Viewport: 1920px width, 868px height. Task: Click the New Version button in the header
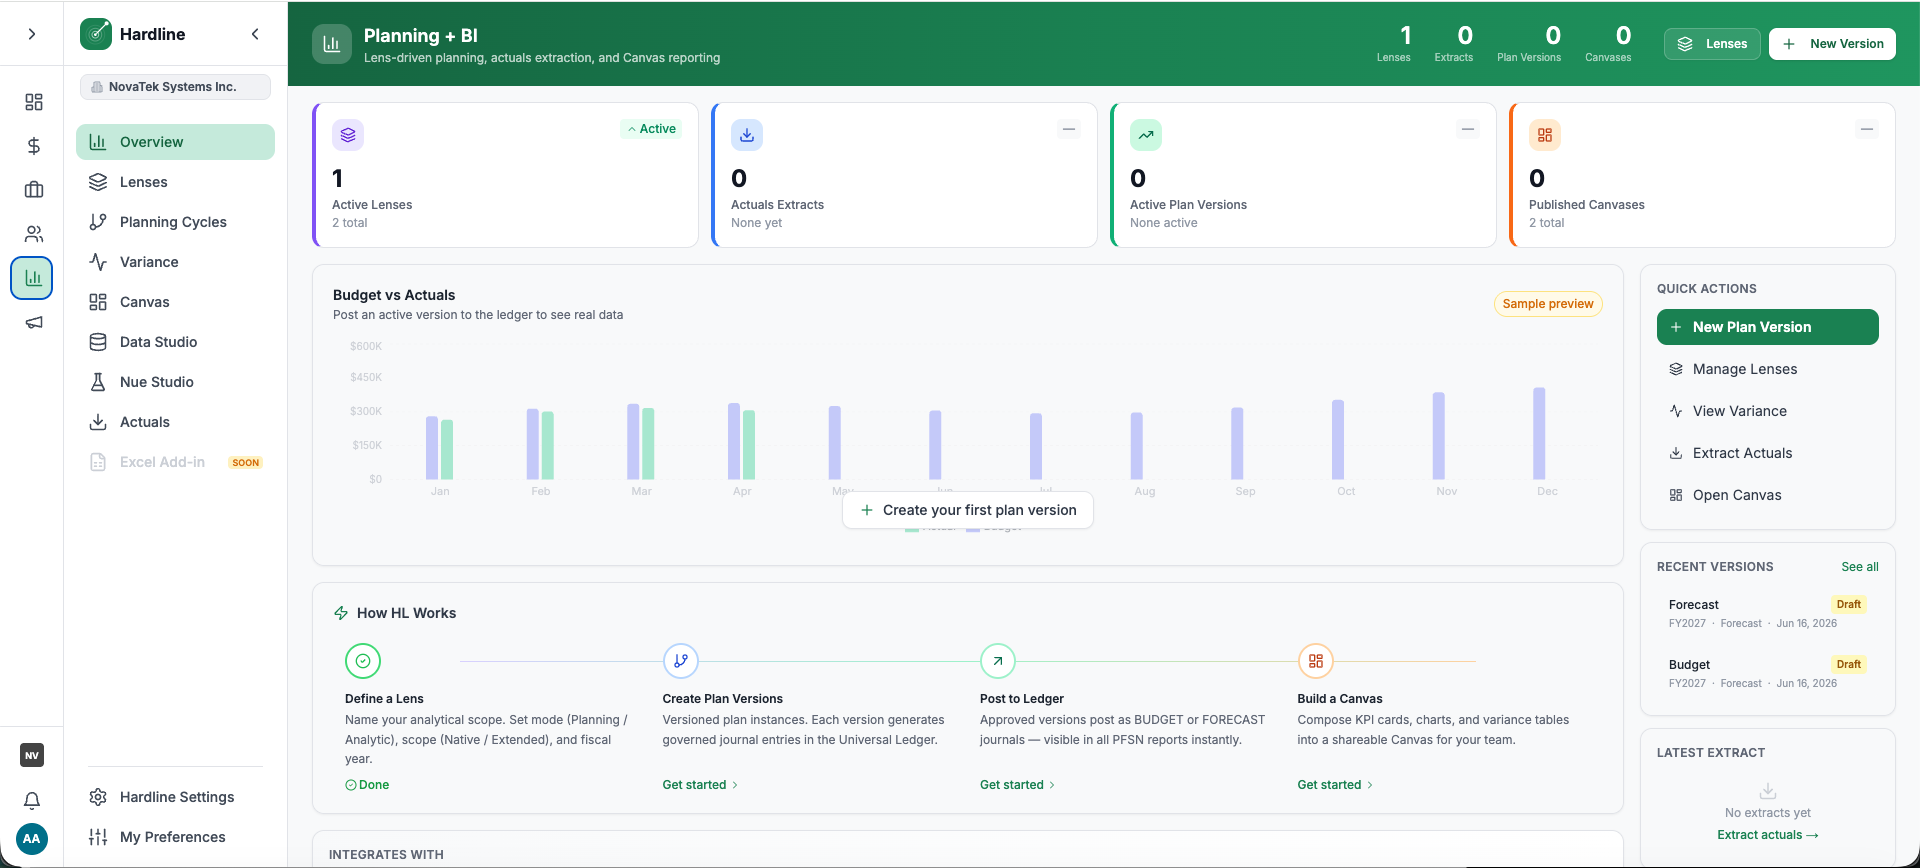[1832, 44]
